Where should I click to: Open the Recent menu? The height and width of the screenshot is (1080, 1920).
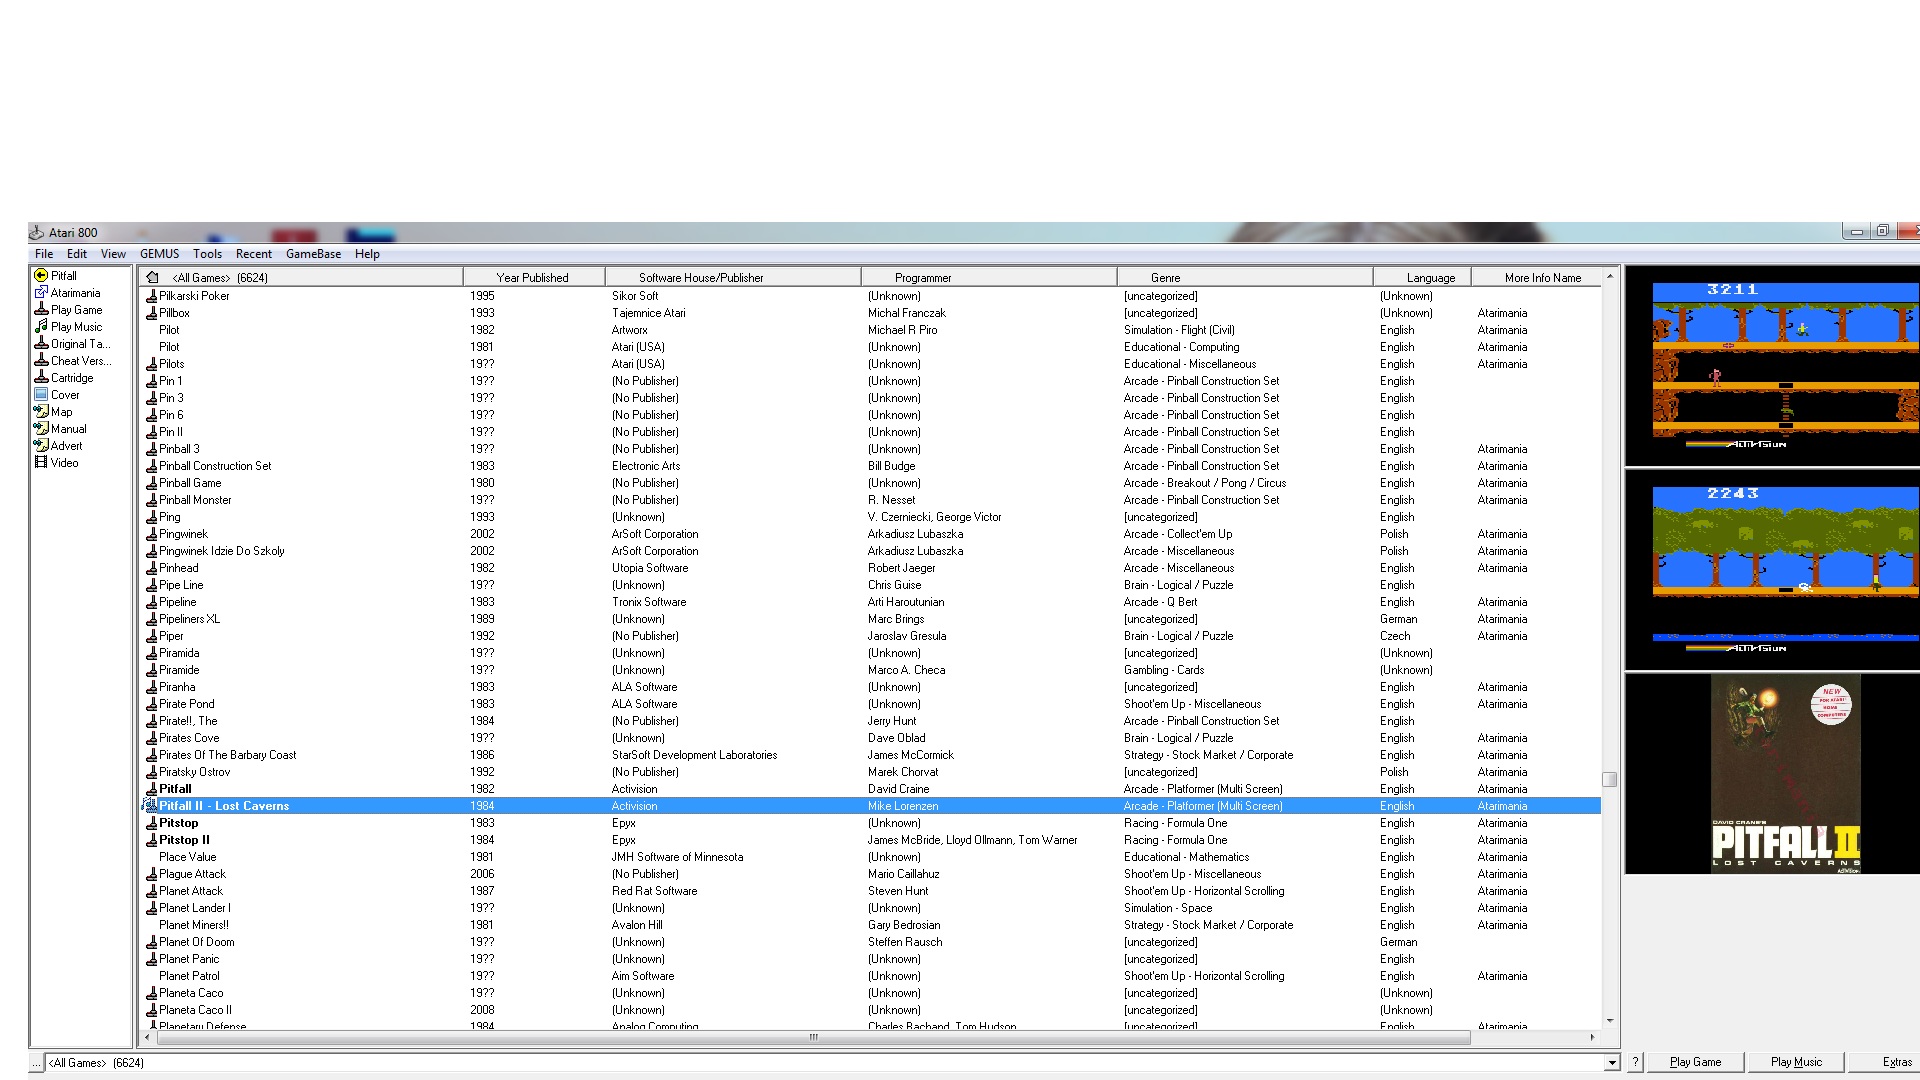(x=254, y=254)
